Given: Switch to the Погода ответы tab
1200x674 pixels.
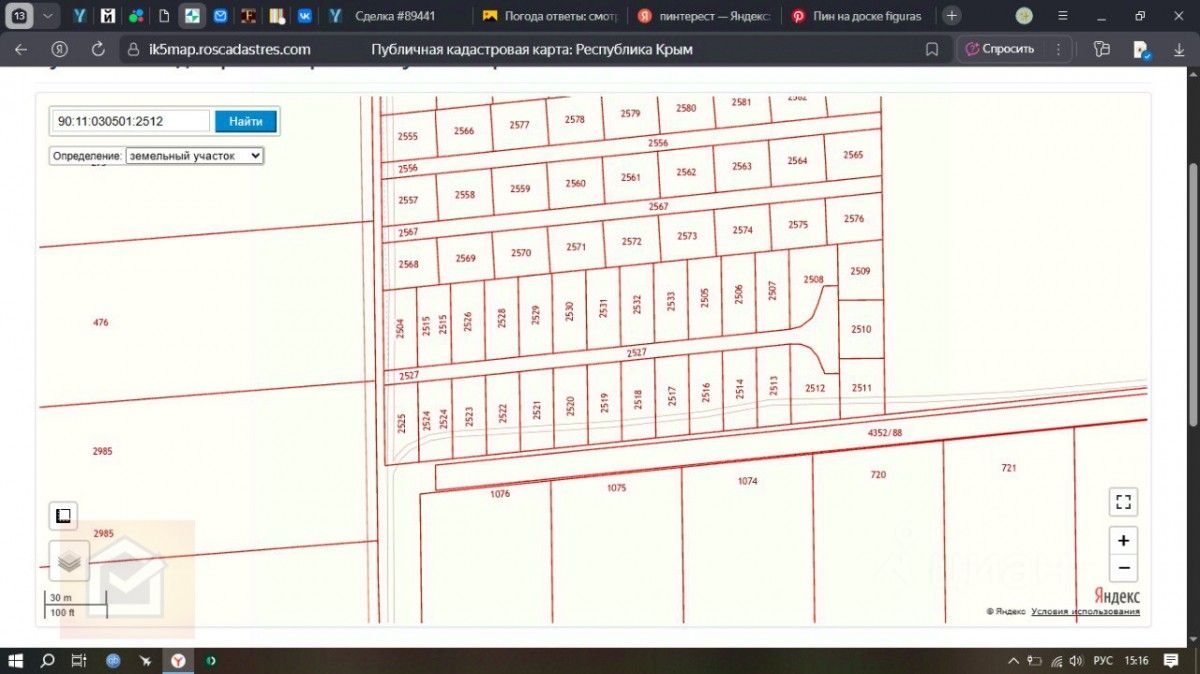Looking at the screenshot, I should pyautogui.click(x=550, y=16).
